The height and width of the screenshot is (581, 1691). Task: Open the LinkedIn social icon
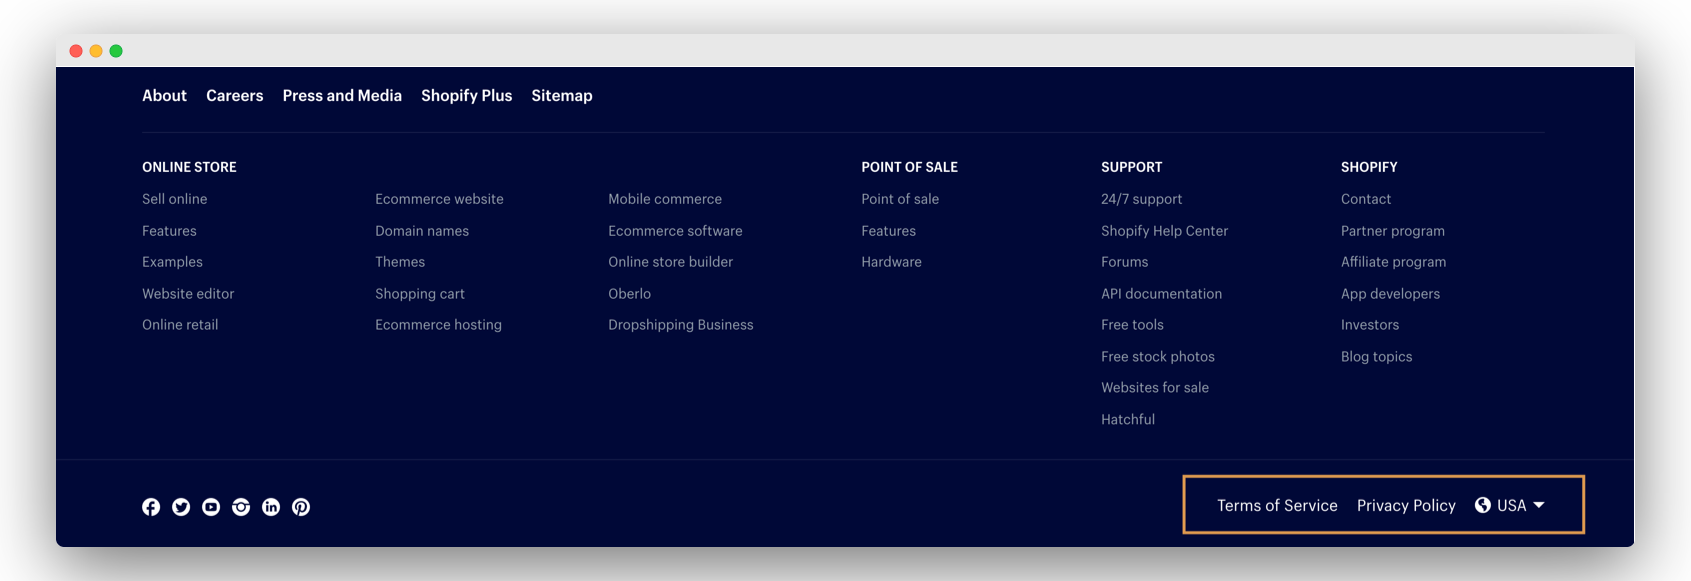(271, 507)
